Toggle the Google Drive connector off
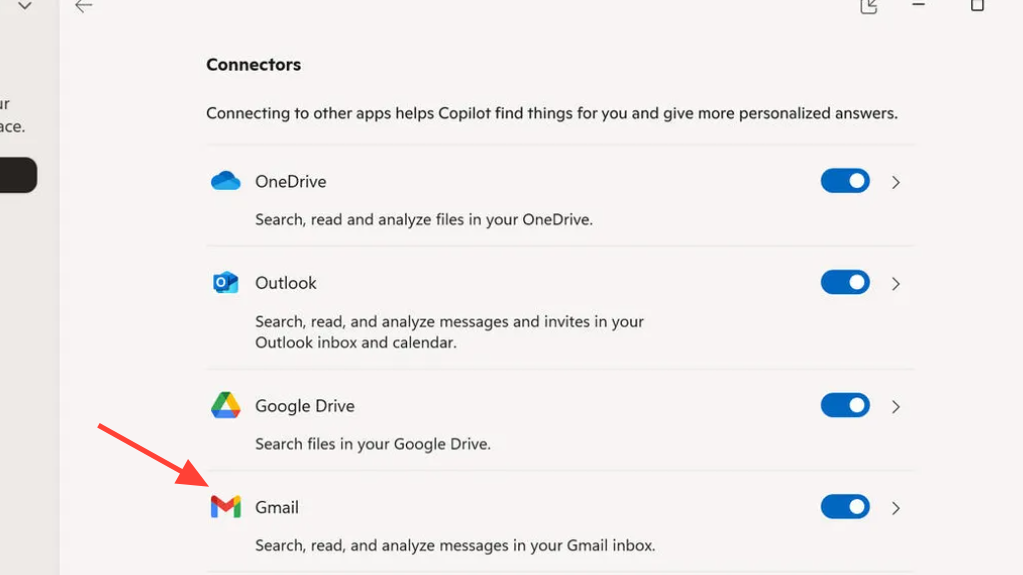 tap(845, 406)
